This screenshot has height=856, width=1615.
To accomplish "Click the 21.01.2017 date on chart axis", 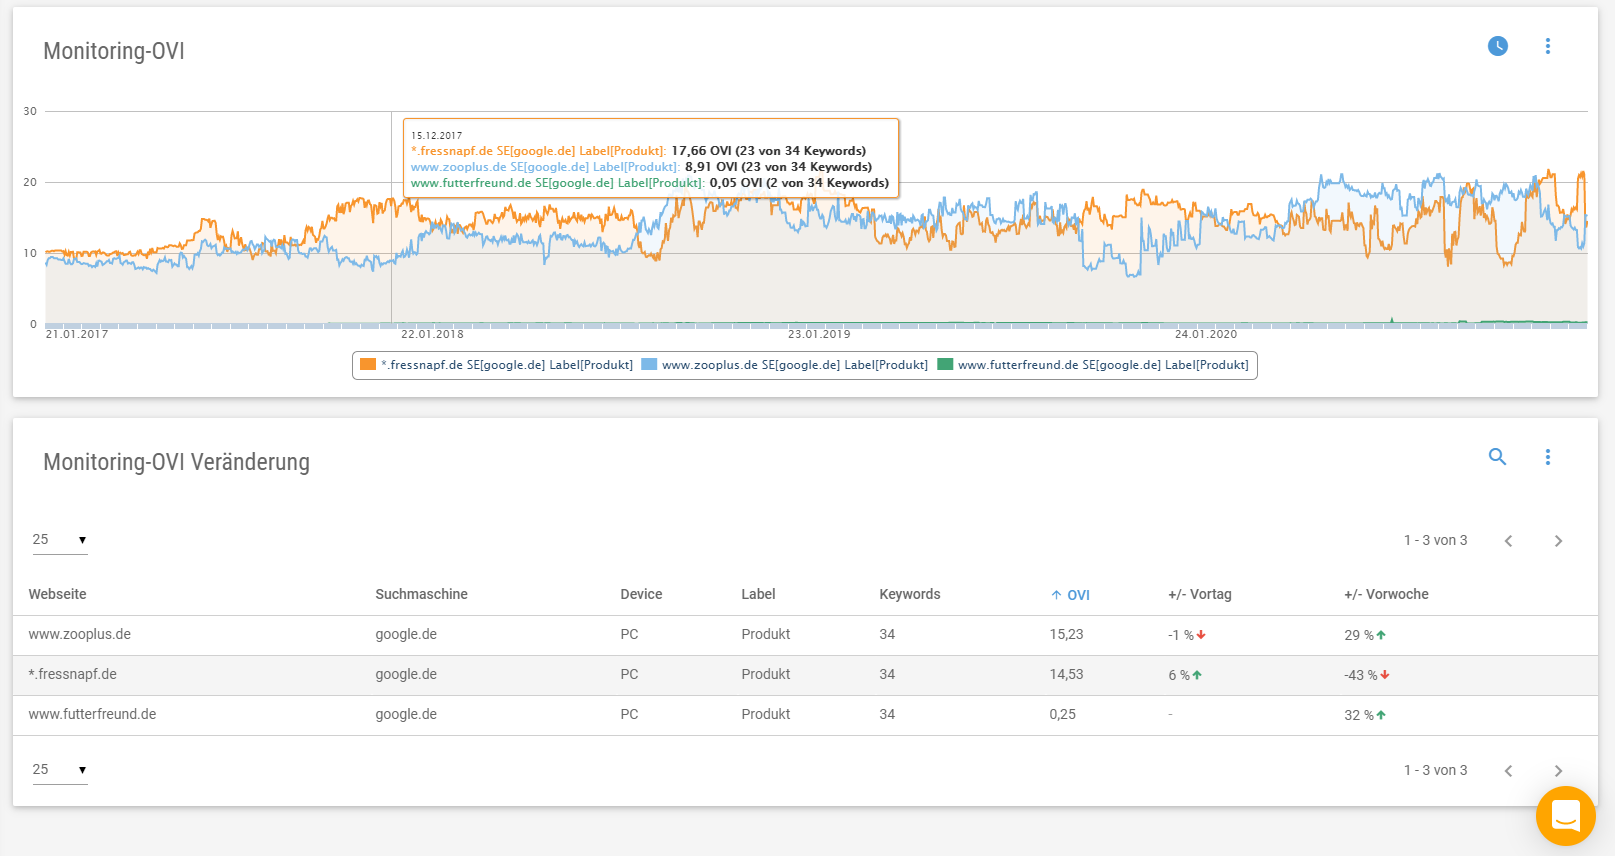I will pyautogui.click(x=77, y=334).
